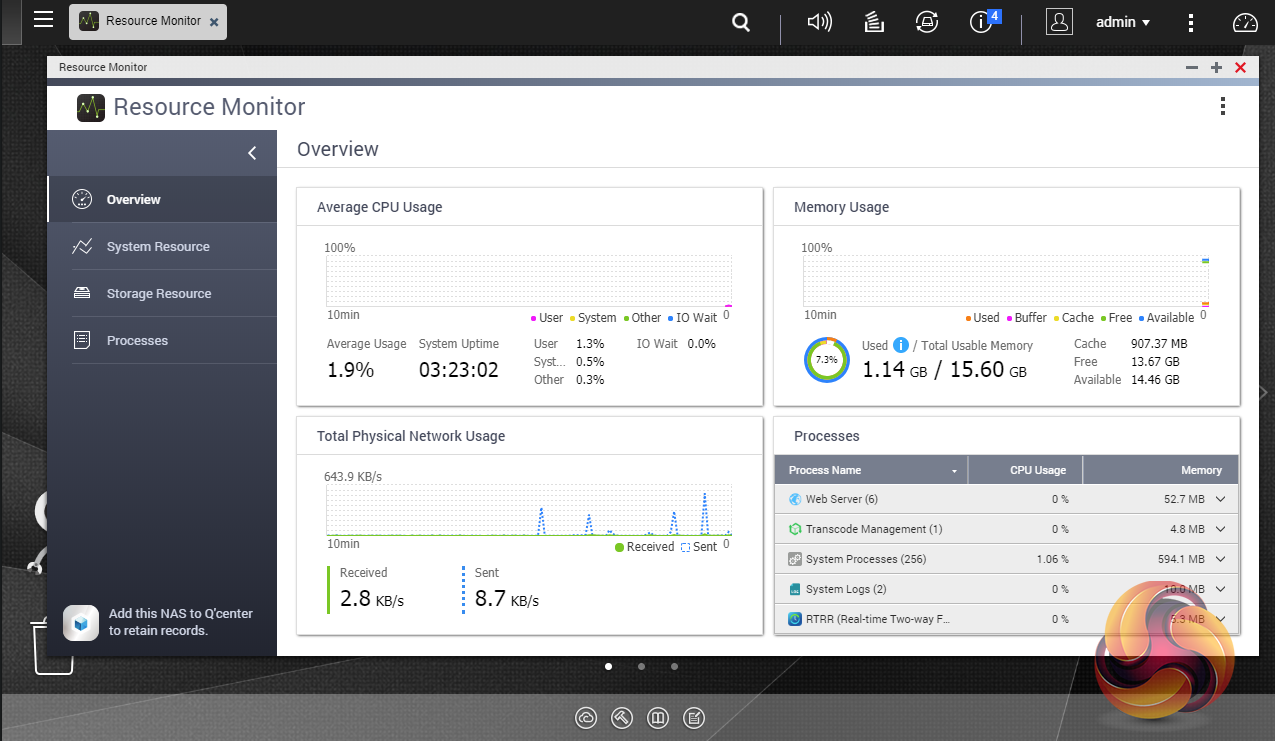Screen dimensions: 1275x744
Task: Click the Used memory info icon
Action: point(900,345)
